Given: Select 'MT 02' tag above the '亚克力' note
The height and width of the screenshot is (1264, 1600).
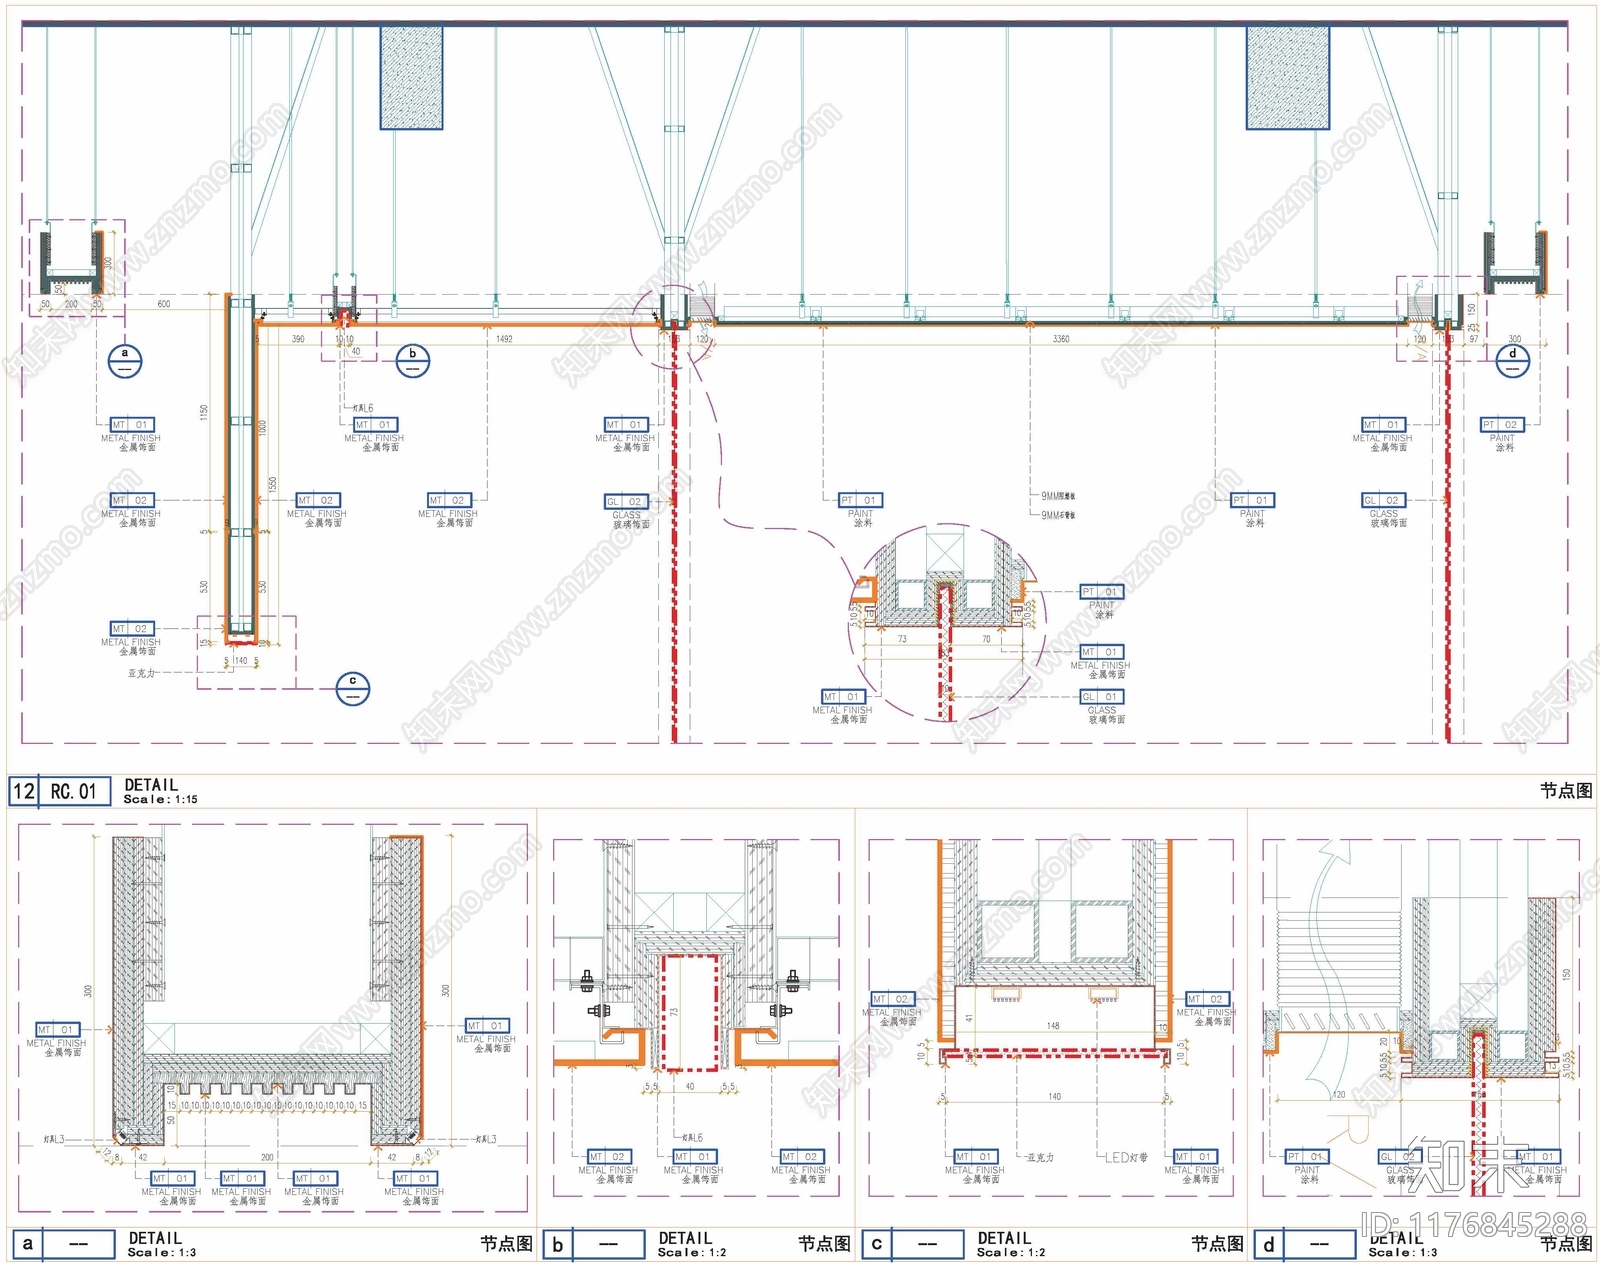Looking at the screenshot, I should coord(131,639).
